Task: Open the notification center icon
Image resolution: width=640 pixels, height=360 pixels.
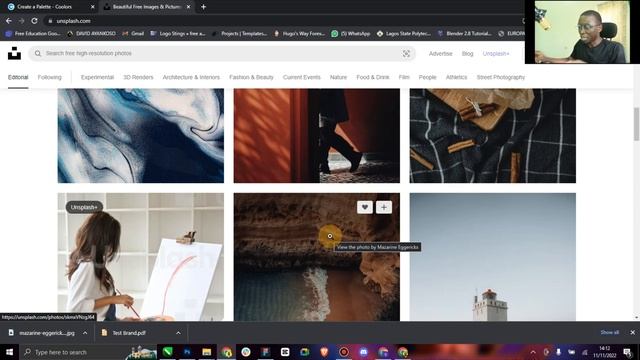Action: tap(627, 352)
